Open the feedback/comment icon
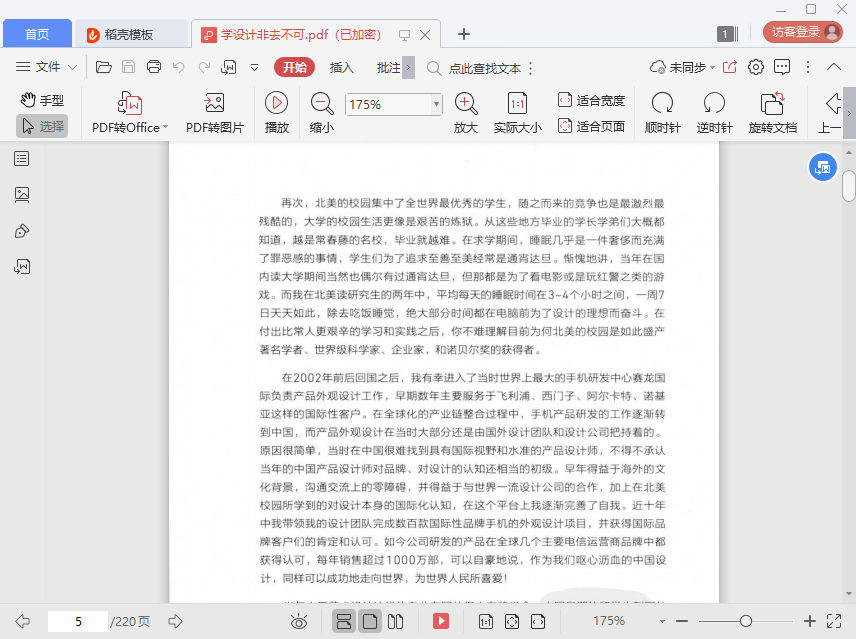The height and width of the screenshot is (639, 856). pos(782,67)
